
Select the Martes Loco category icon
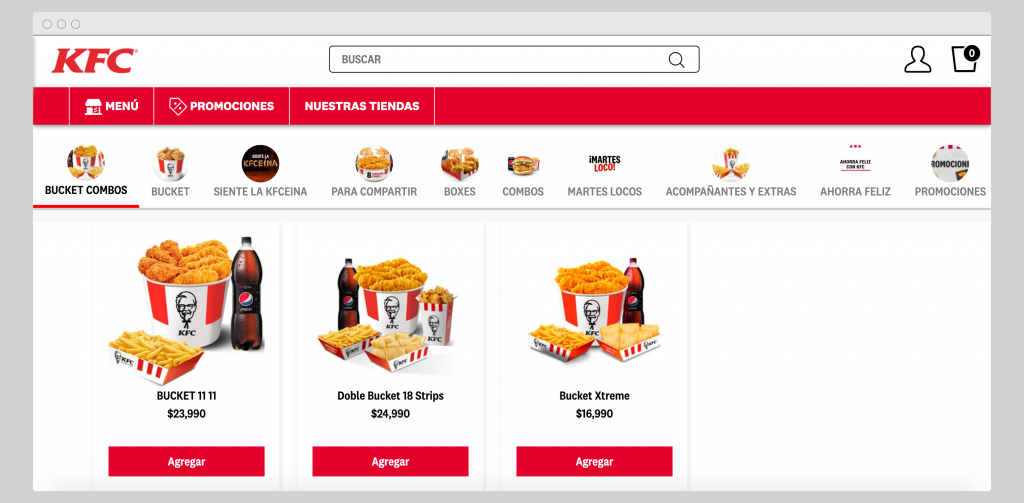pos(604,163)
